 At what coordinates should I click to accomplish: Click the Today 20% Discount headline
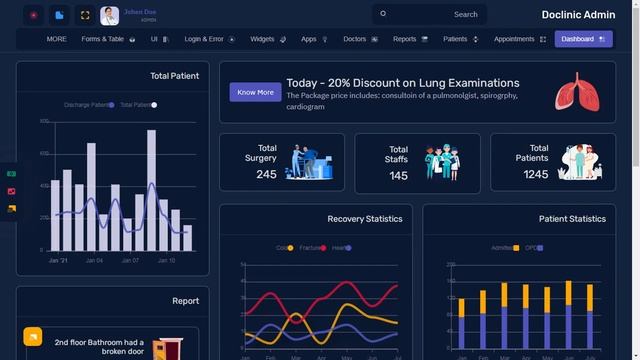click(x=403, y=83)
